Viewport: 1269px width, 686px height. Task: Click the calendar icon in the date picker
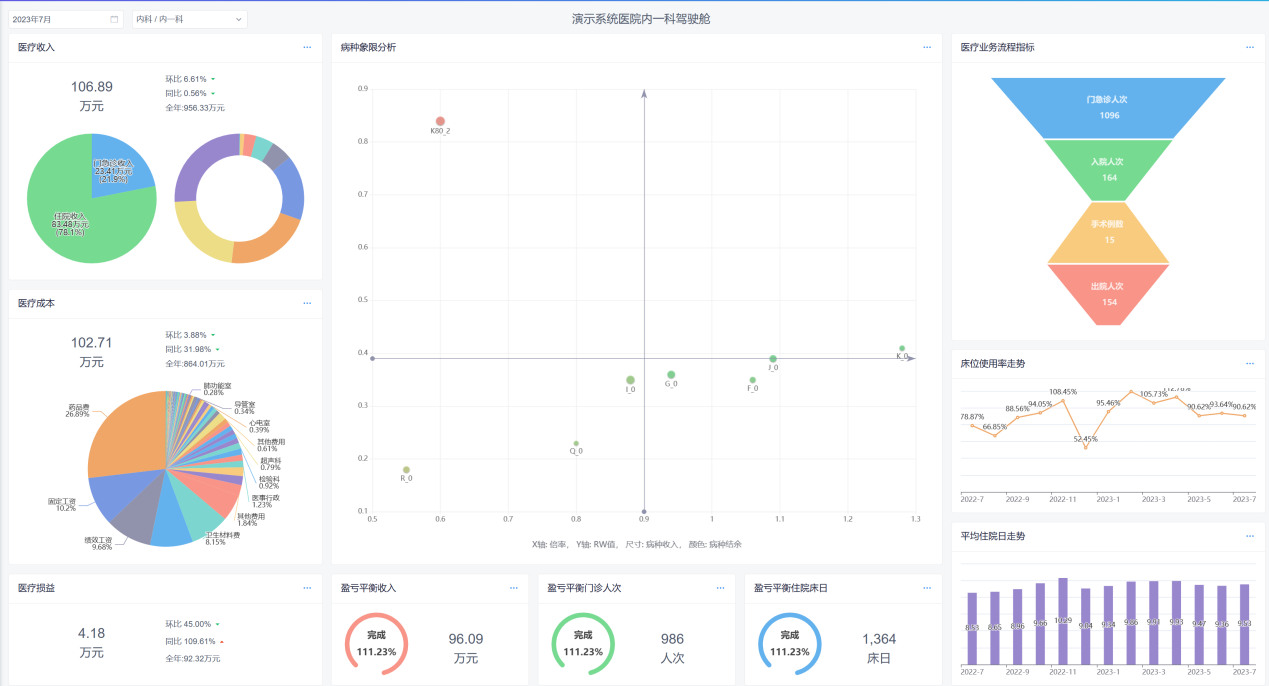(x=114, y=19)
